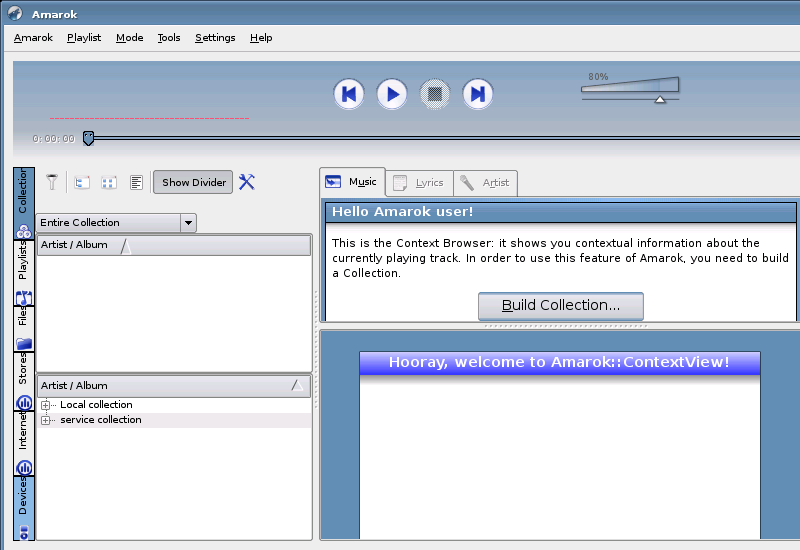Viewport: 800px width, 550px height.
Task: Skip to next track button
Action: point(478,94)
